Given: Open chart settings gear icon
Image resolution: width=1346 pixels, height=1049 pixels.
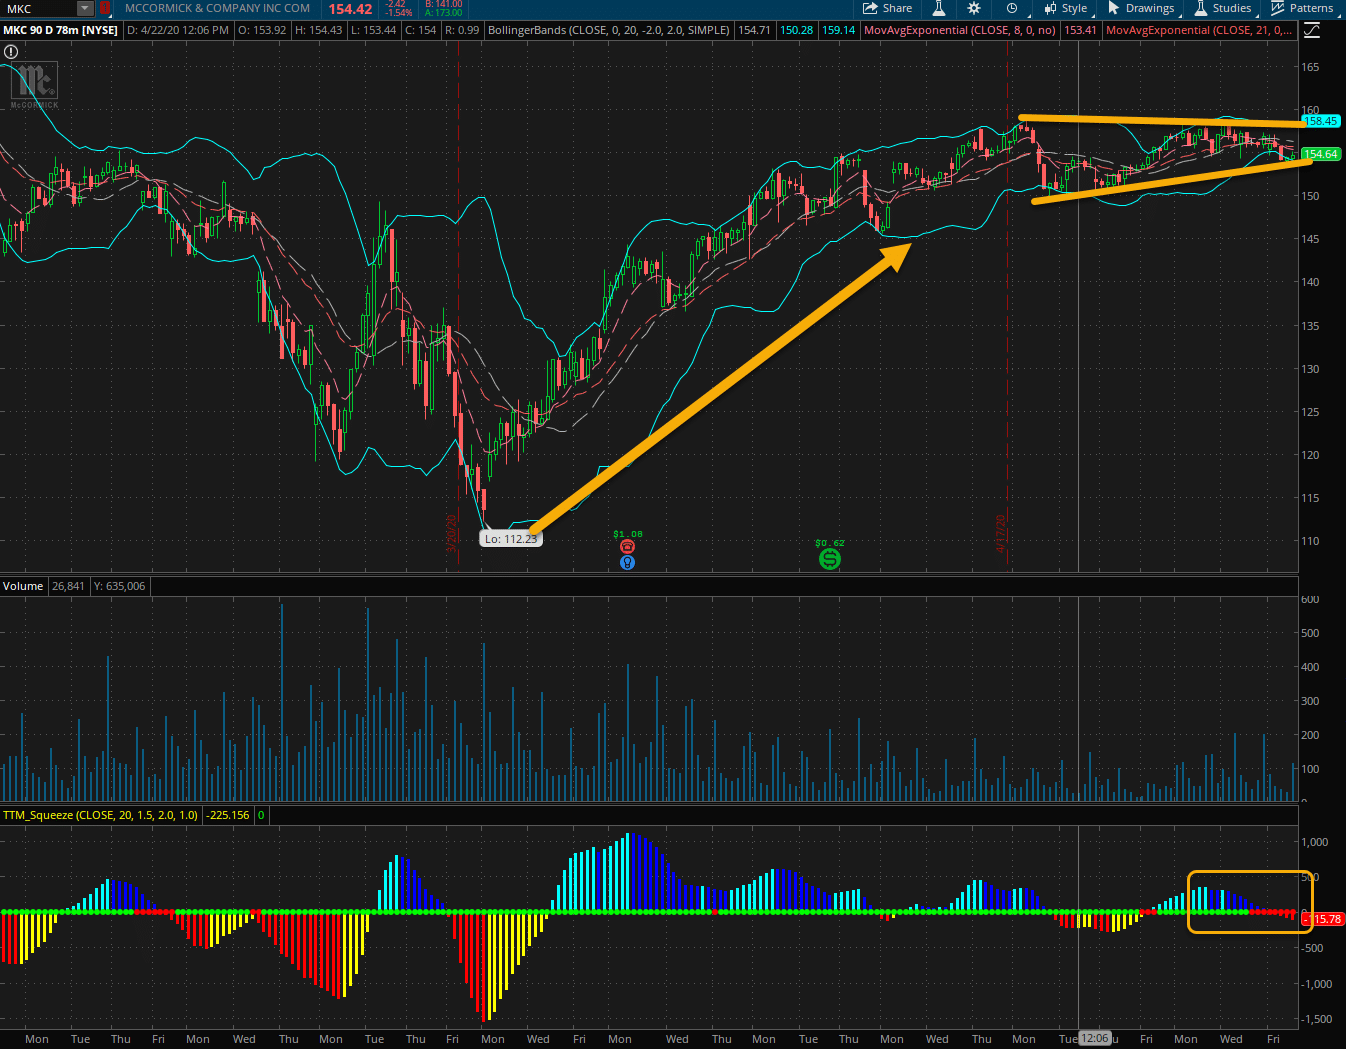Looking at the screenshot, I should click(974, 8).
